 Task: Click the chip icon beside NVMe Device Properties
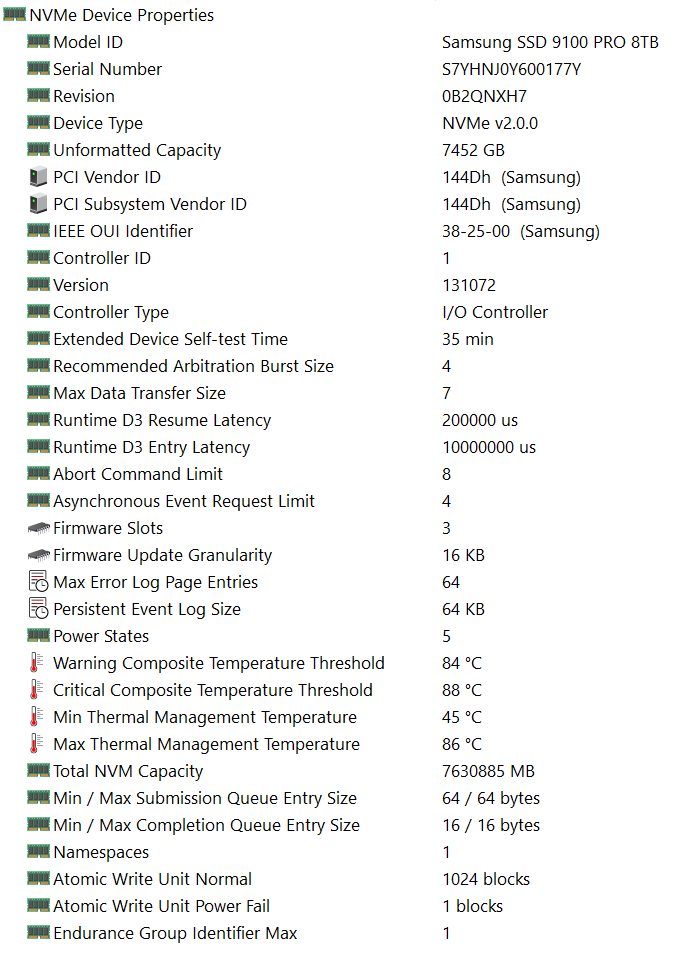pos(14,15)
